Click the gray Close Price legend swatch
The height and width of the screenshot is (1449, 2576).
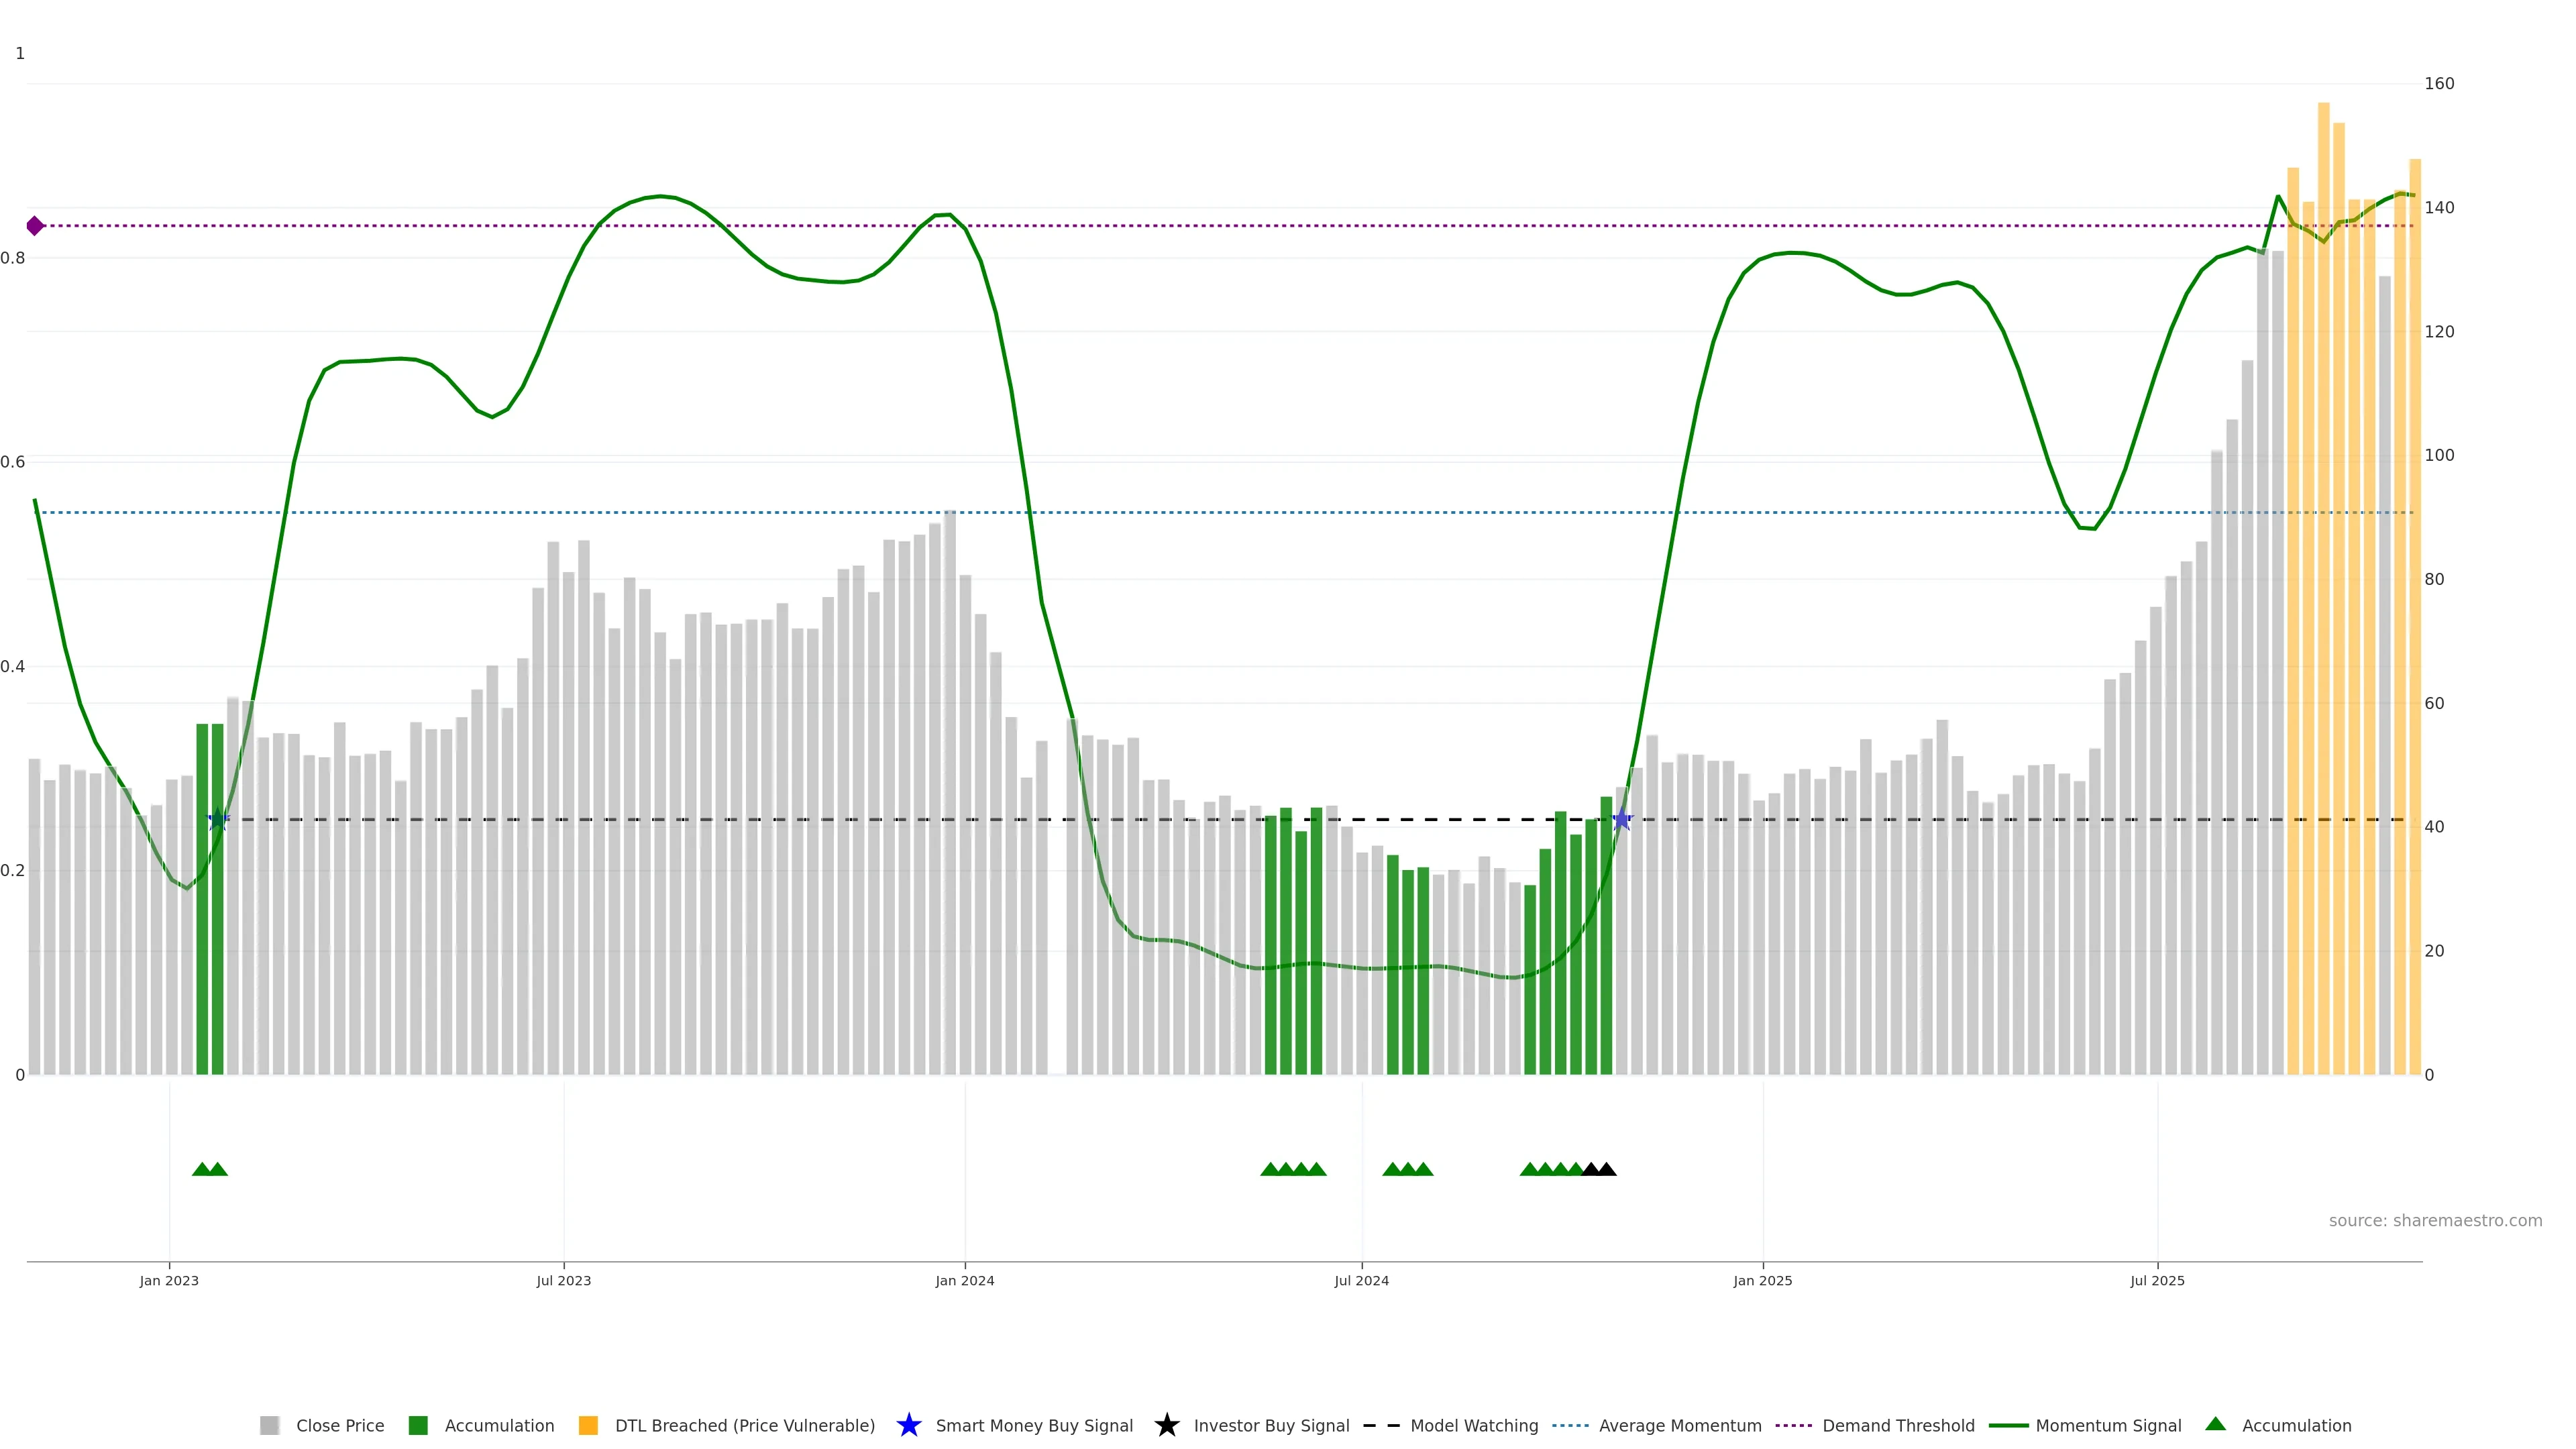(x=269, y=1426)
